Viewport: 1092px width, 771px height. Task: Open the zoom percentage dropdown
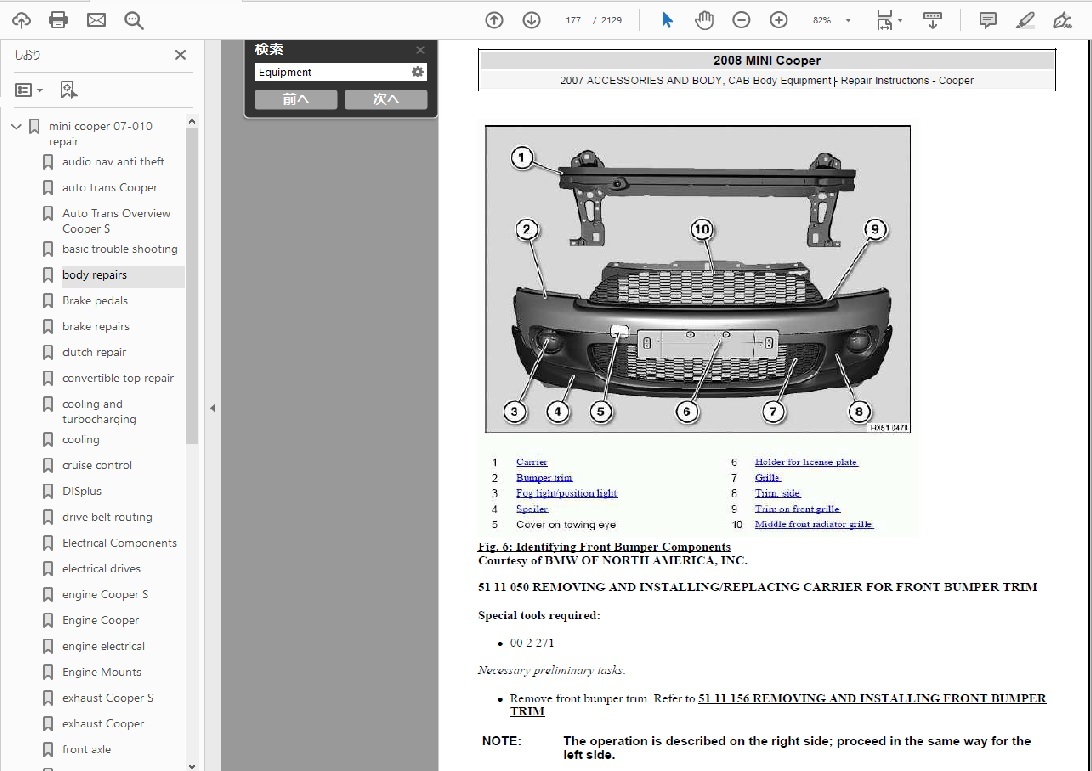click(x=848, y=20)
